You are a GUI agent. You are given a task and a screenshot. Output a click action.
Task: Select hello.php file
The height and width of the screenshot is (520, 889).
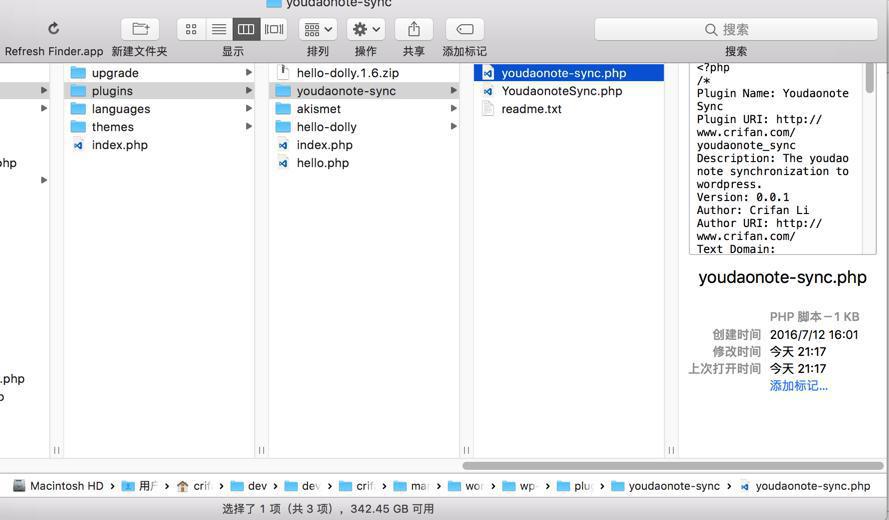[363, 163]
